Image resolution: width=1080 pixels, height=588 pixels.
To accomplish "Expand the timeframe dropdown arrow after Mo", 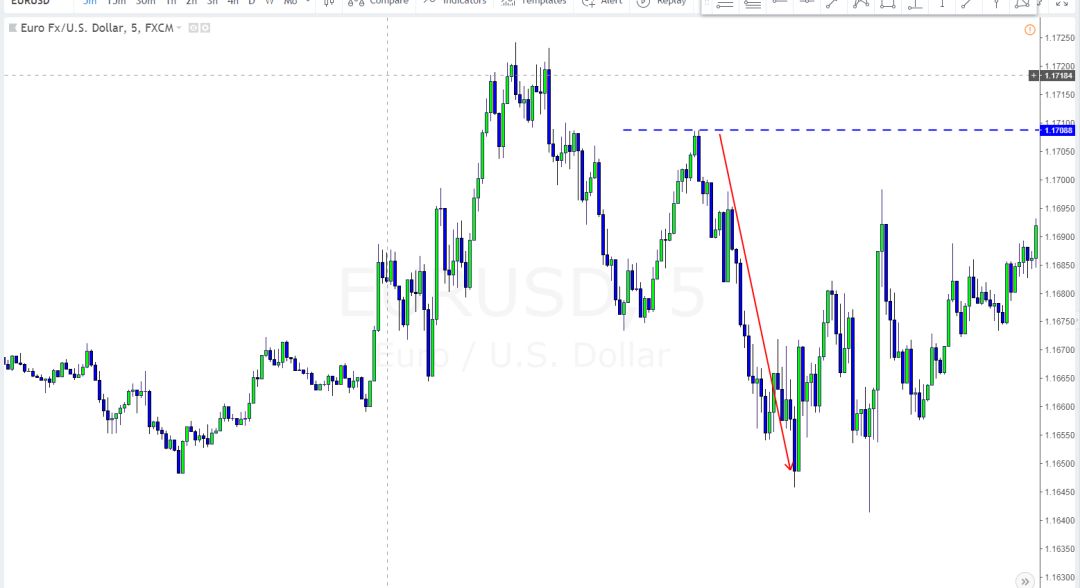I will pyautogui.click(x=308, y=2).
